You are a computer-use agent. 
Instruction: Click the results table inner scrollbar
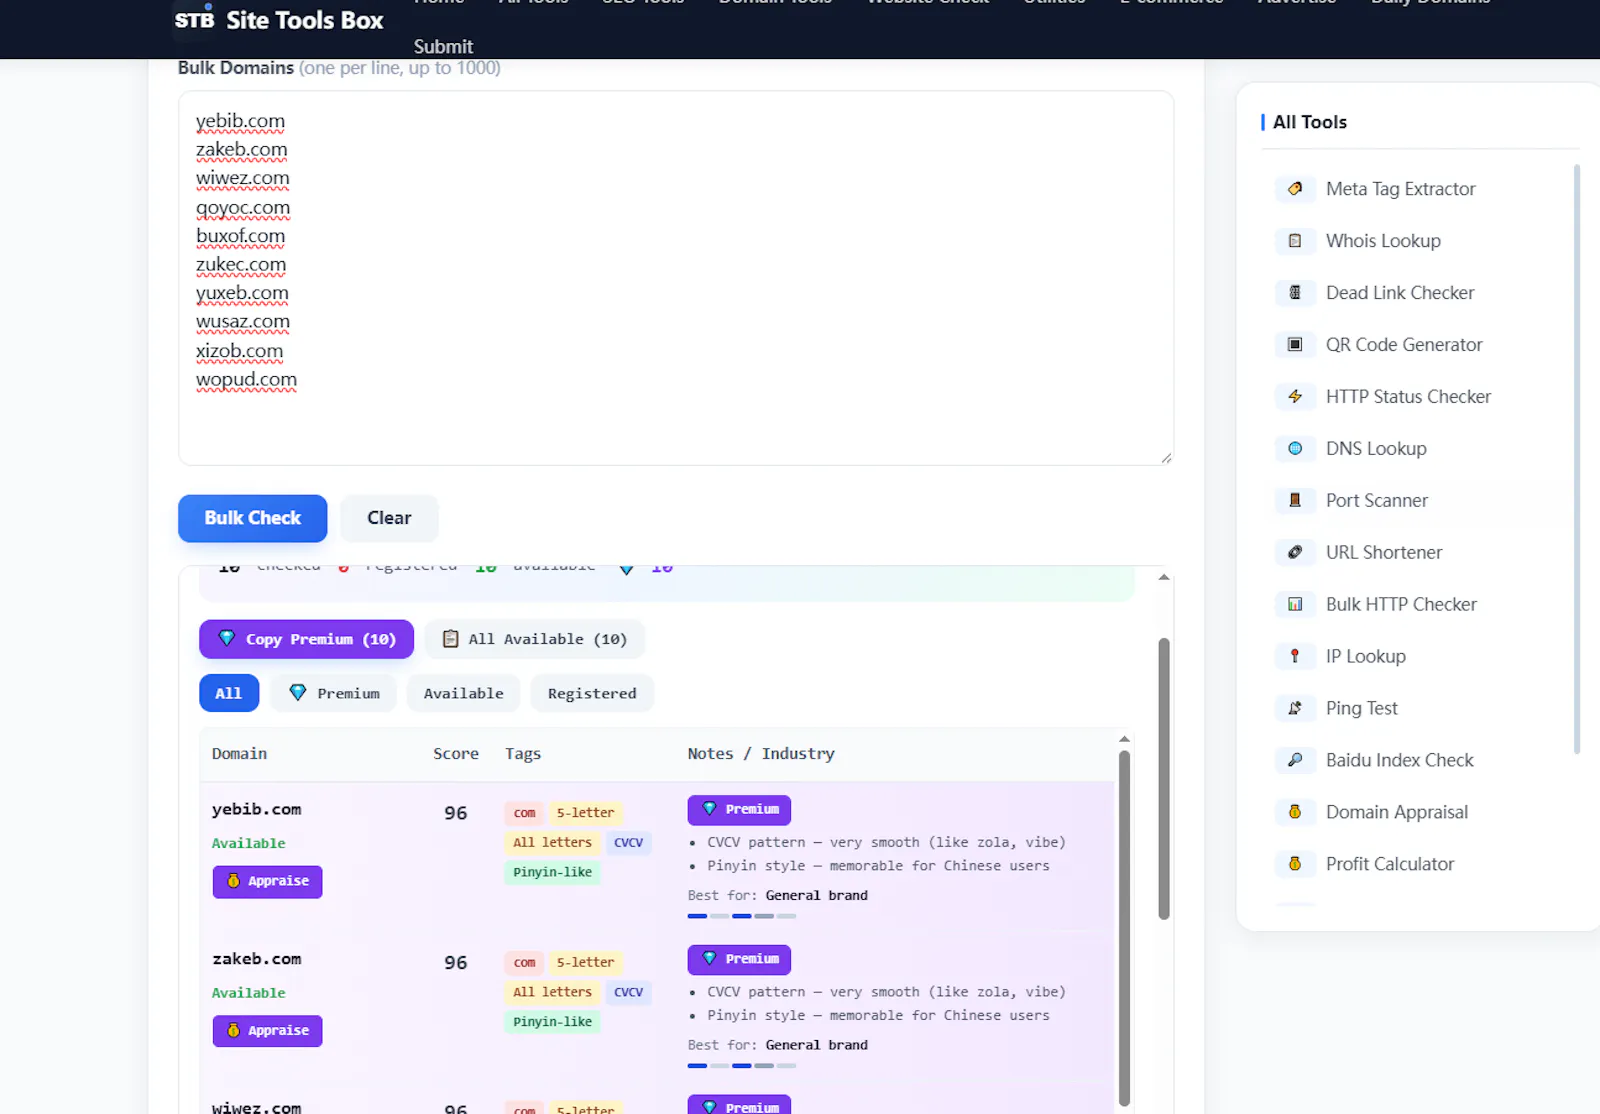tap(1124, 928)
